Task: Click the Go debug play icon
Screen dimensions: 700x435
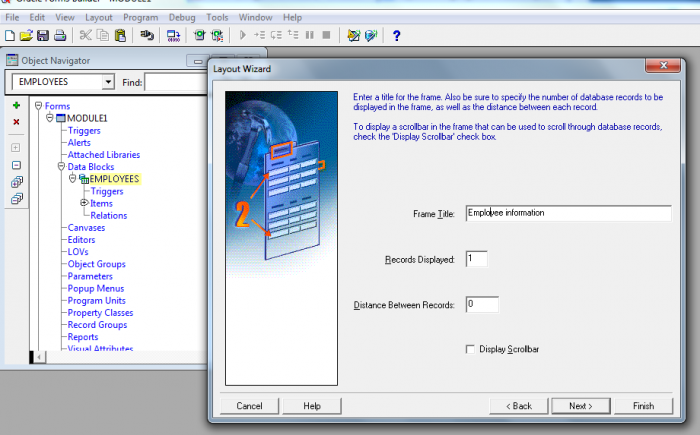Action: pos(243,35)
